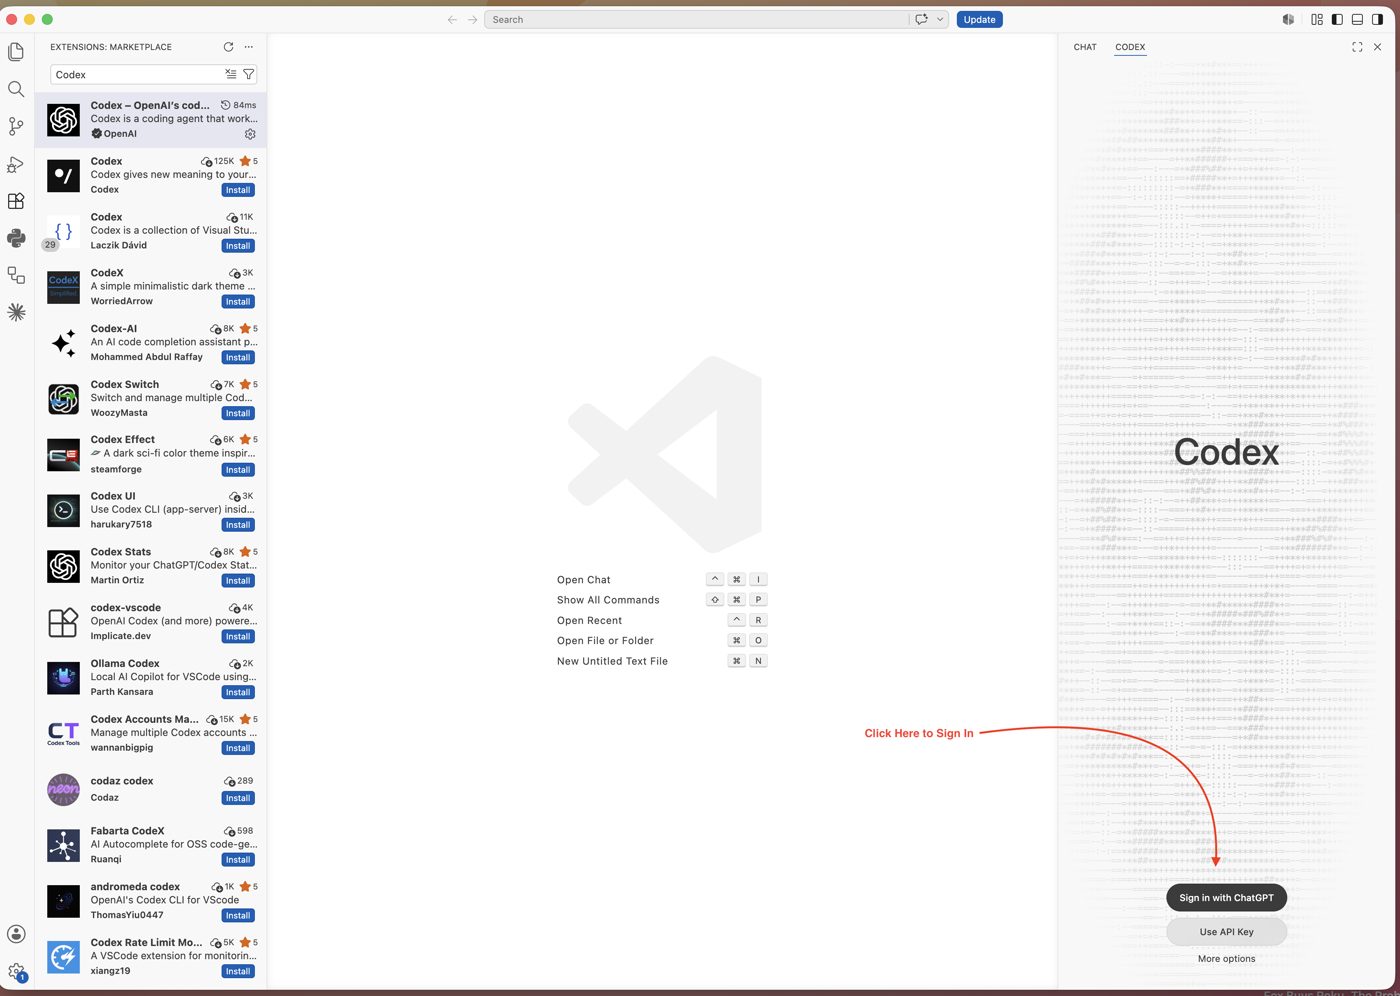Click the hexagon icon in the title bar

coord(1288,19)
